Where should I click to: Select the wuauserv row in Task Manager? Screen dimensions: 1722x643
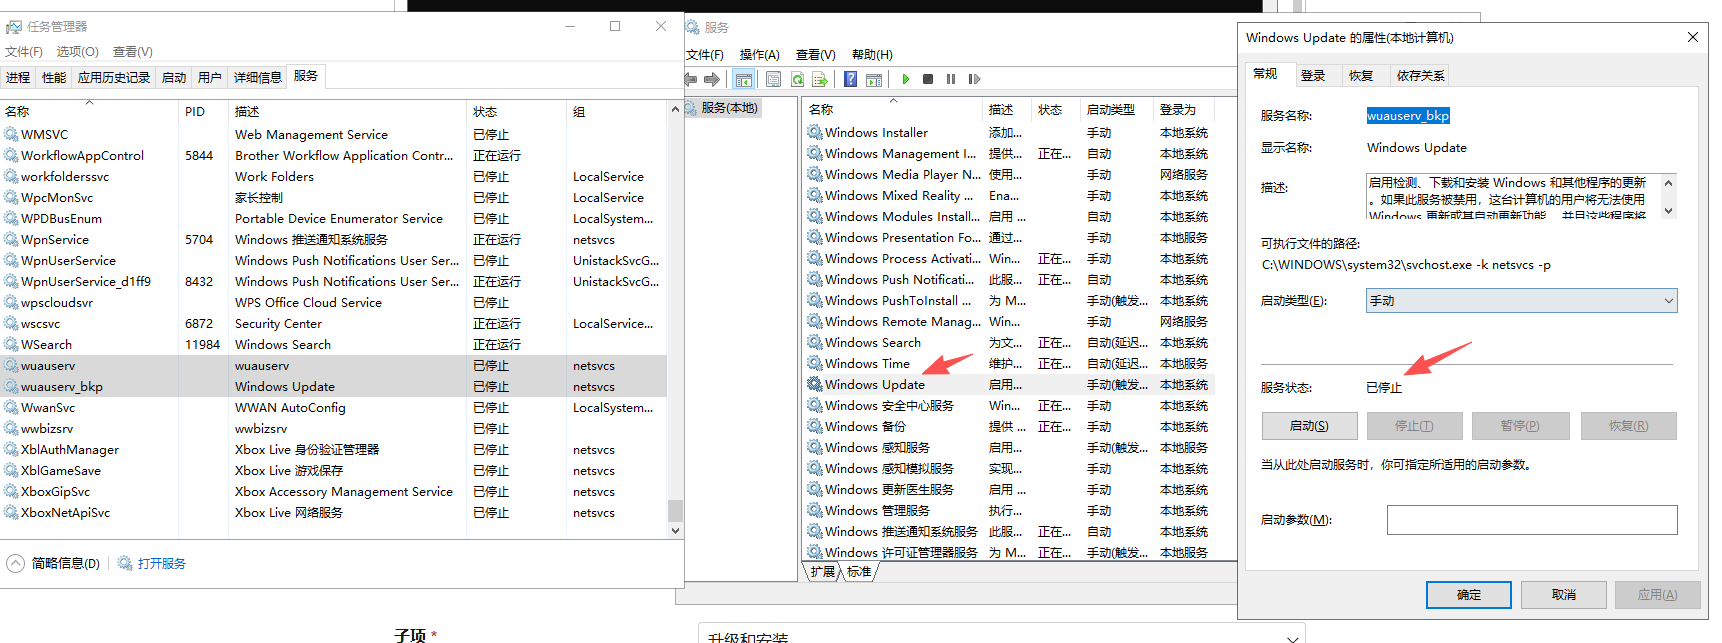(334, 365)
